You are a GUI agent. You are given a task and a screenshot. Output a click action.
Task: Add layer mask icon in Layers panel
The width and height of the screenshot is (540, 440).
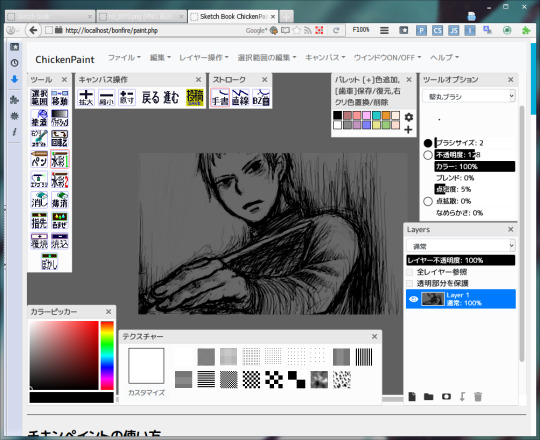(x=446, y=397)
